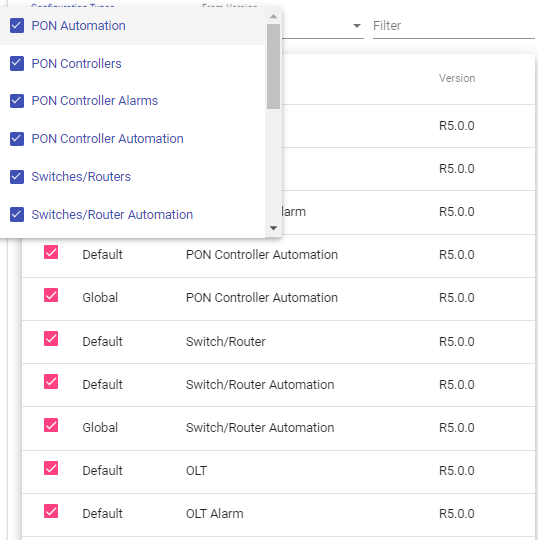Deselect Global PON Controller Automation row checkbox

pos(51,295)
